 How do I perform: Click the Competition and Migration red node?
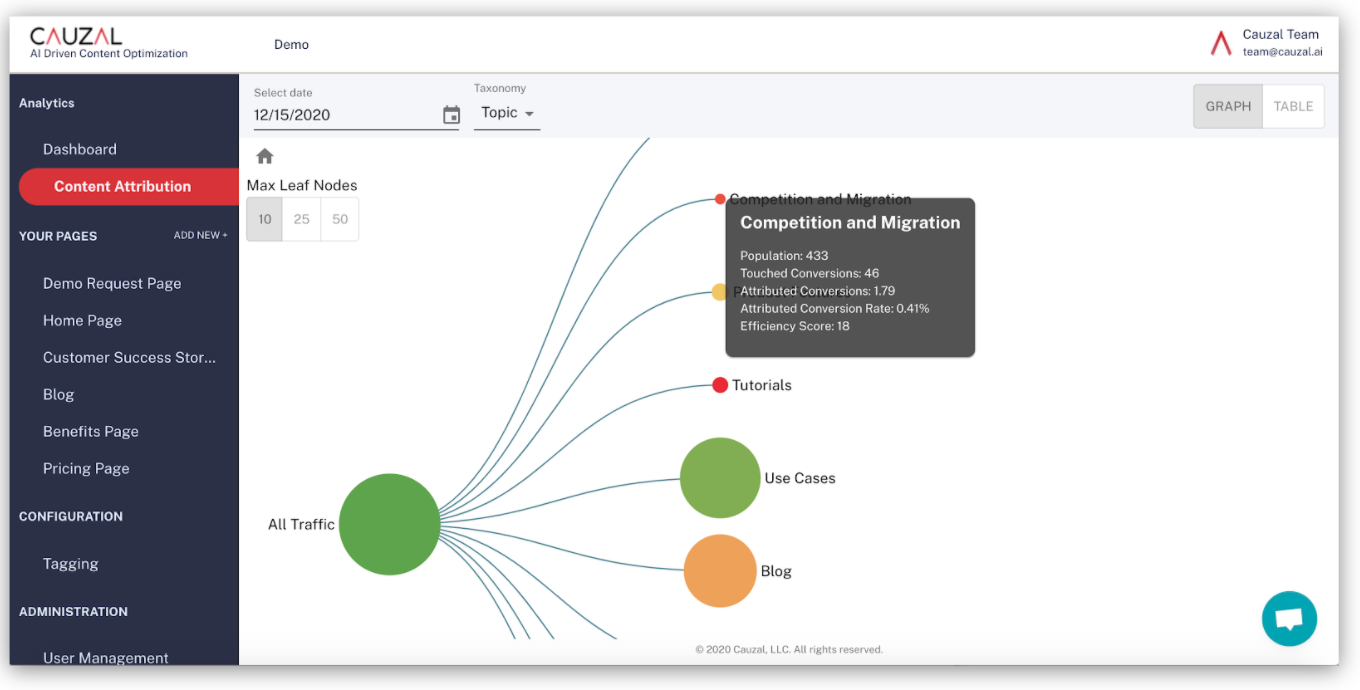click(720, 199)
